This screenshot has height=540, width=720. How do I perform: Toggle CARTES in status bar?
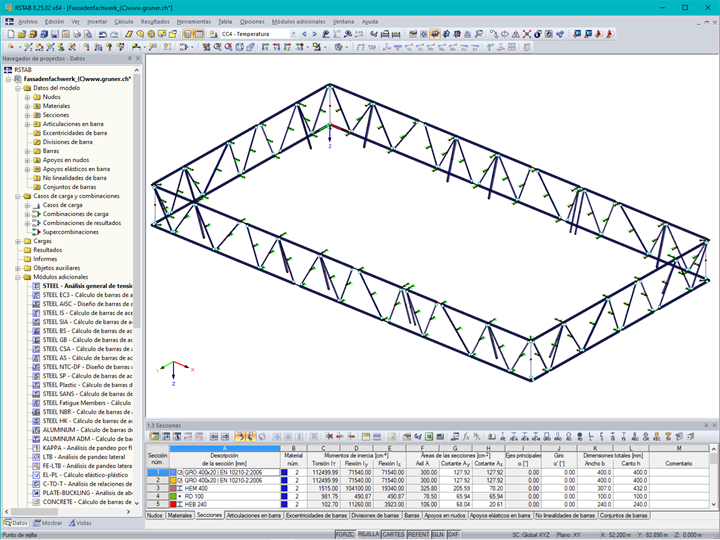(x=394, y=535)
